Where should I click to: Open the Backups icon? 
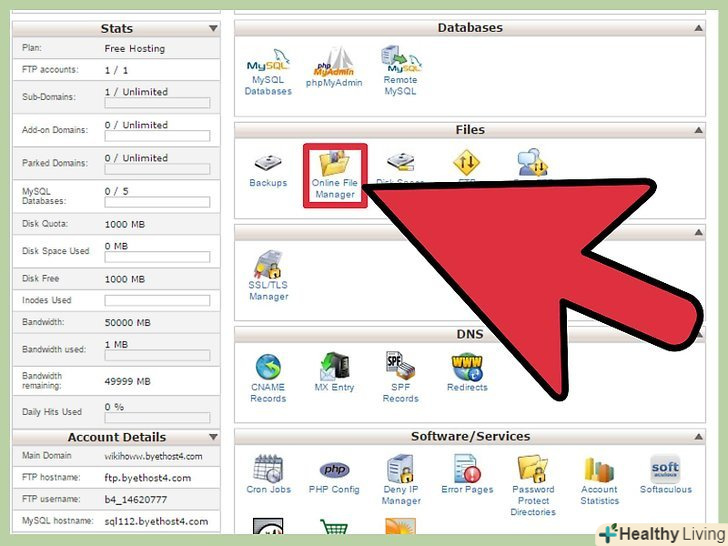(268, 162)
